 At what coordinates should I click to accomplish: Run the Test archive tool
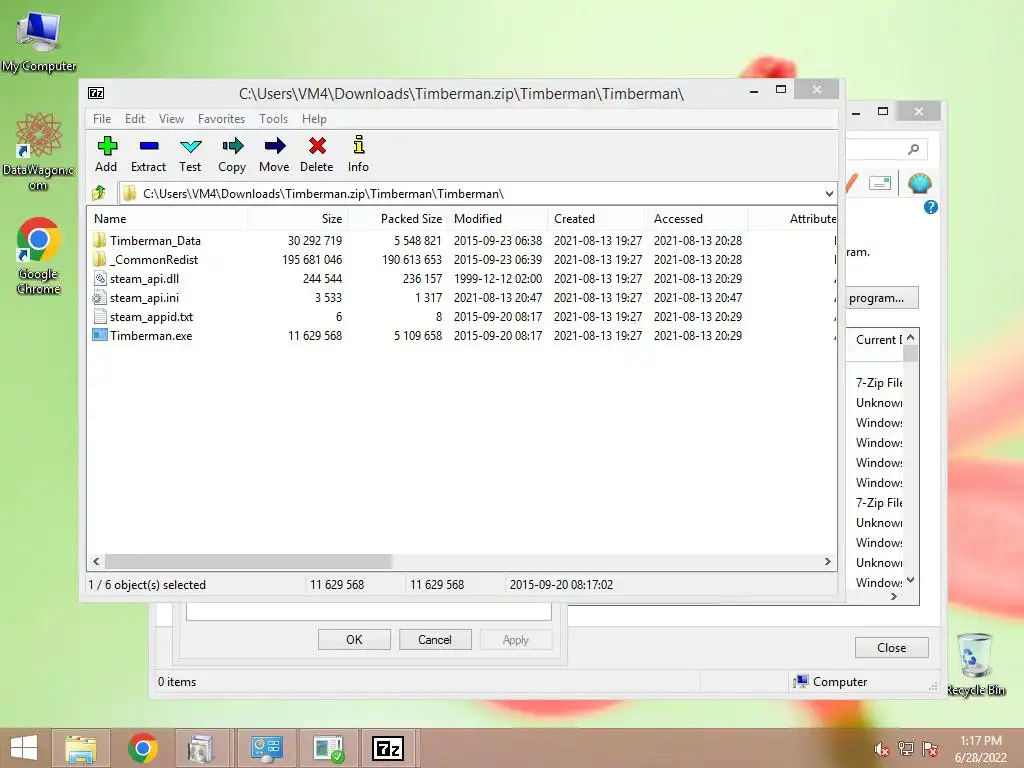point(191,146)
